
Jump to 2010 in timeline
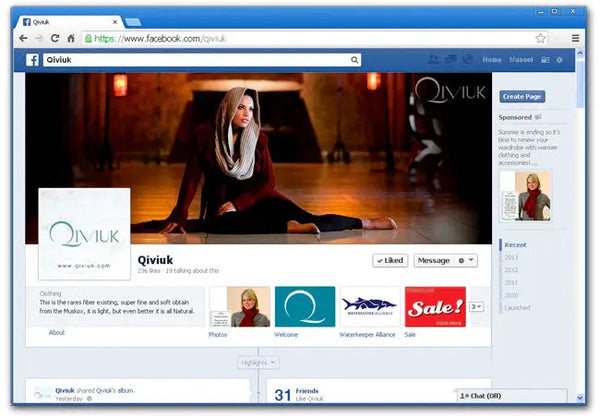pos(511,295)
